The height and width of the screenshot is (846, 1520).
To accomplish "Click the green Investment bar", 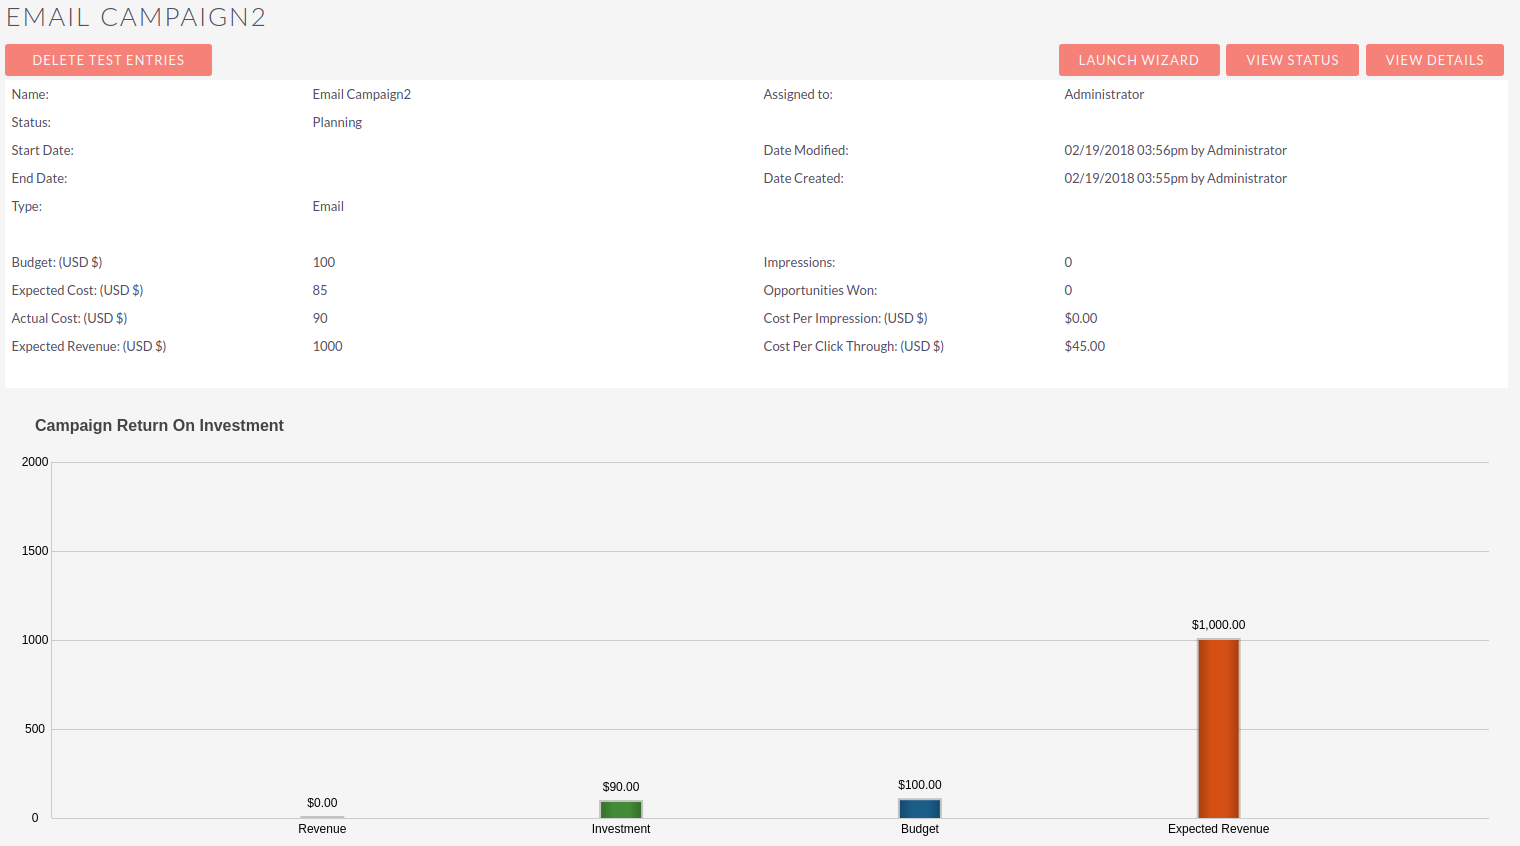I will pos(620,810).
